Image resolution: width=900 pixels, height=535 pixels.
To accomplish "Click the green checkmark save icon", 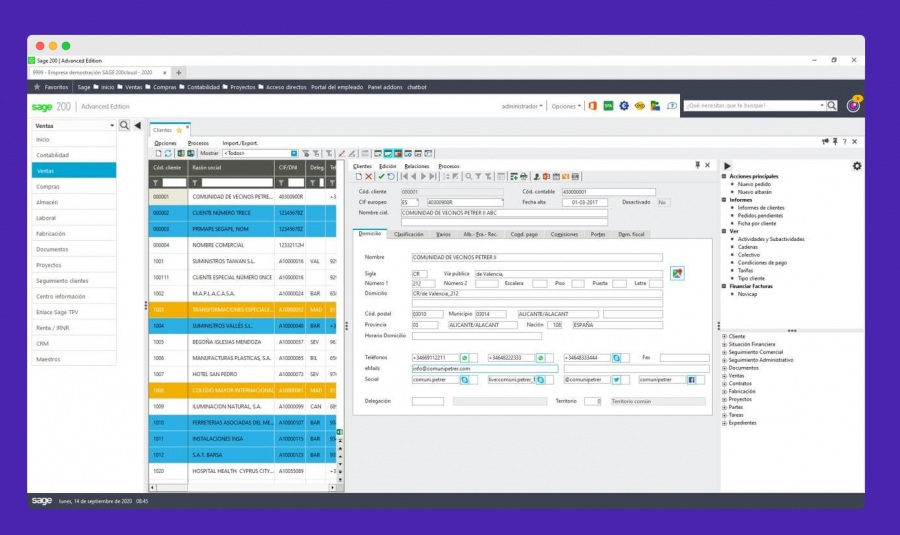I will [x=381, y=177].
